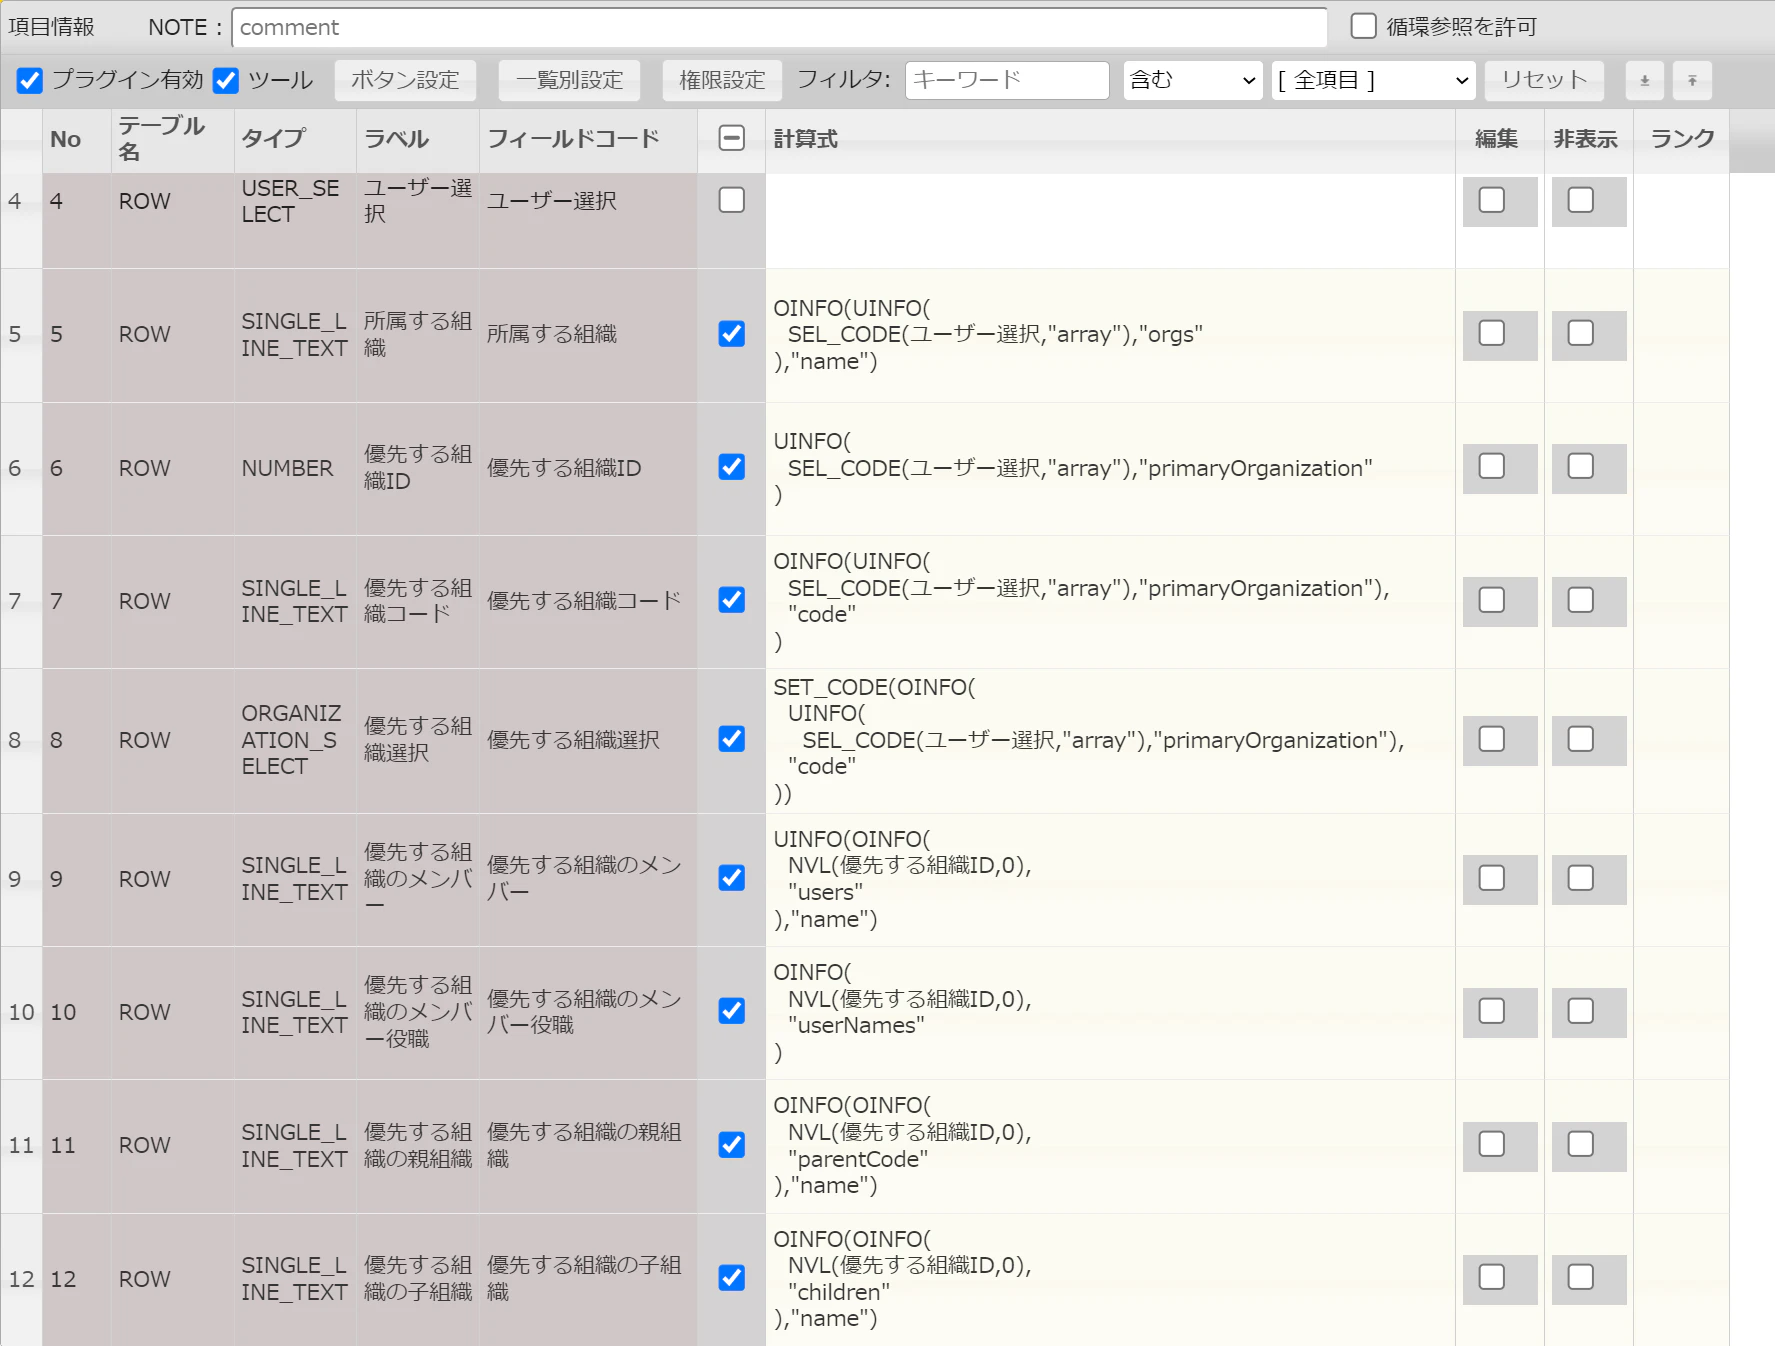1775x1346 pixels.
Task: Select the ORGANIZATION_SELECT type cell
Action: [x=295, y=740]
